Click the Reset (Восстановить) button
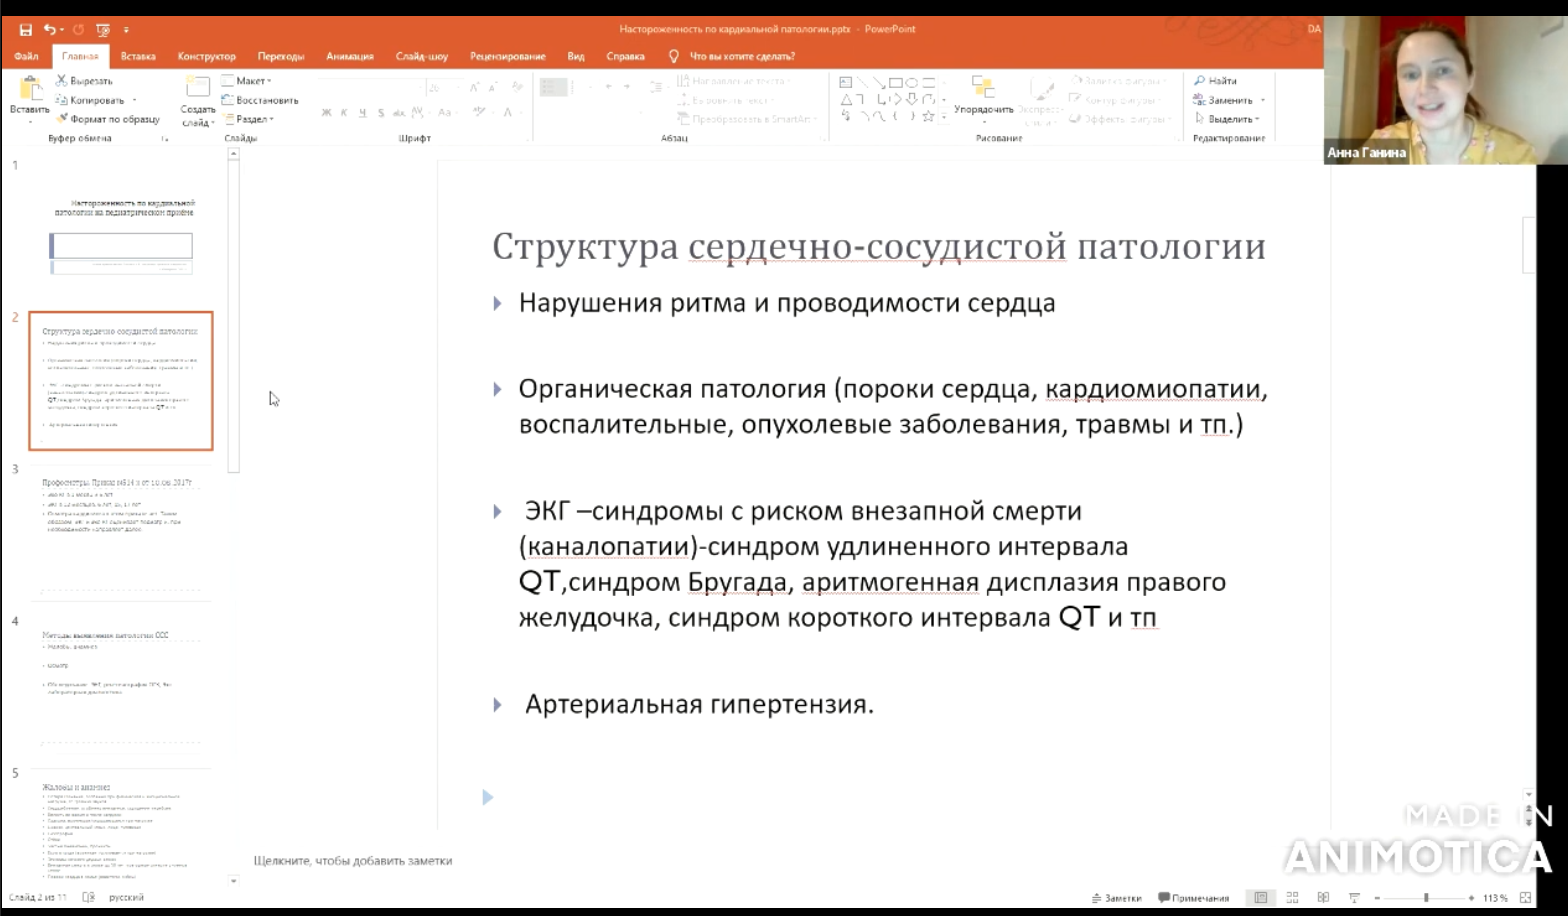1568x916 pixels. [x=260, y=100]
